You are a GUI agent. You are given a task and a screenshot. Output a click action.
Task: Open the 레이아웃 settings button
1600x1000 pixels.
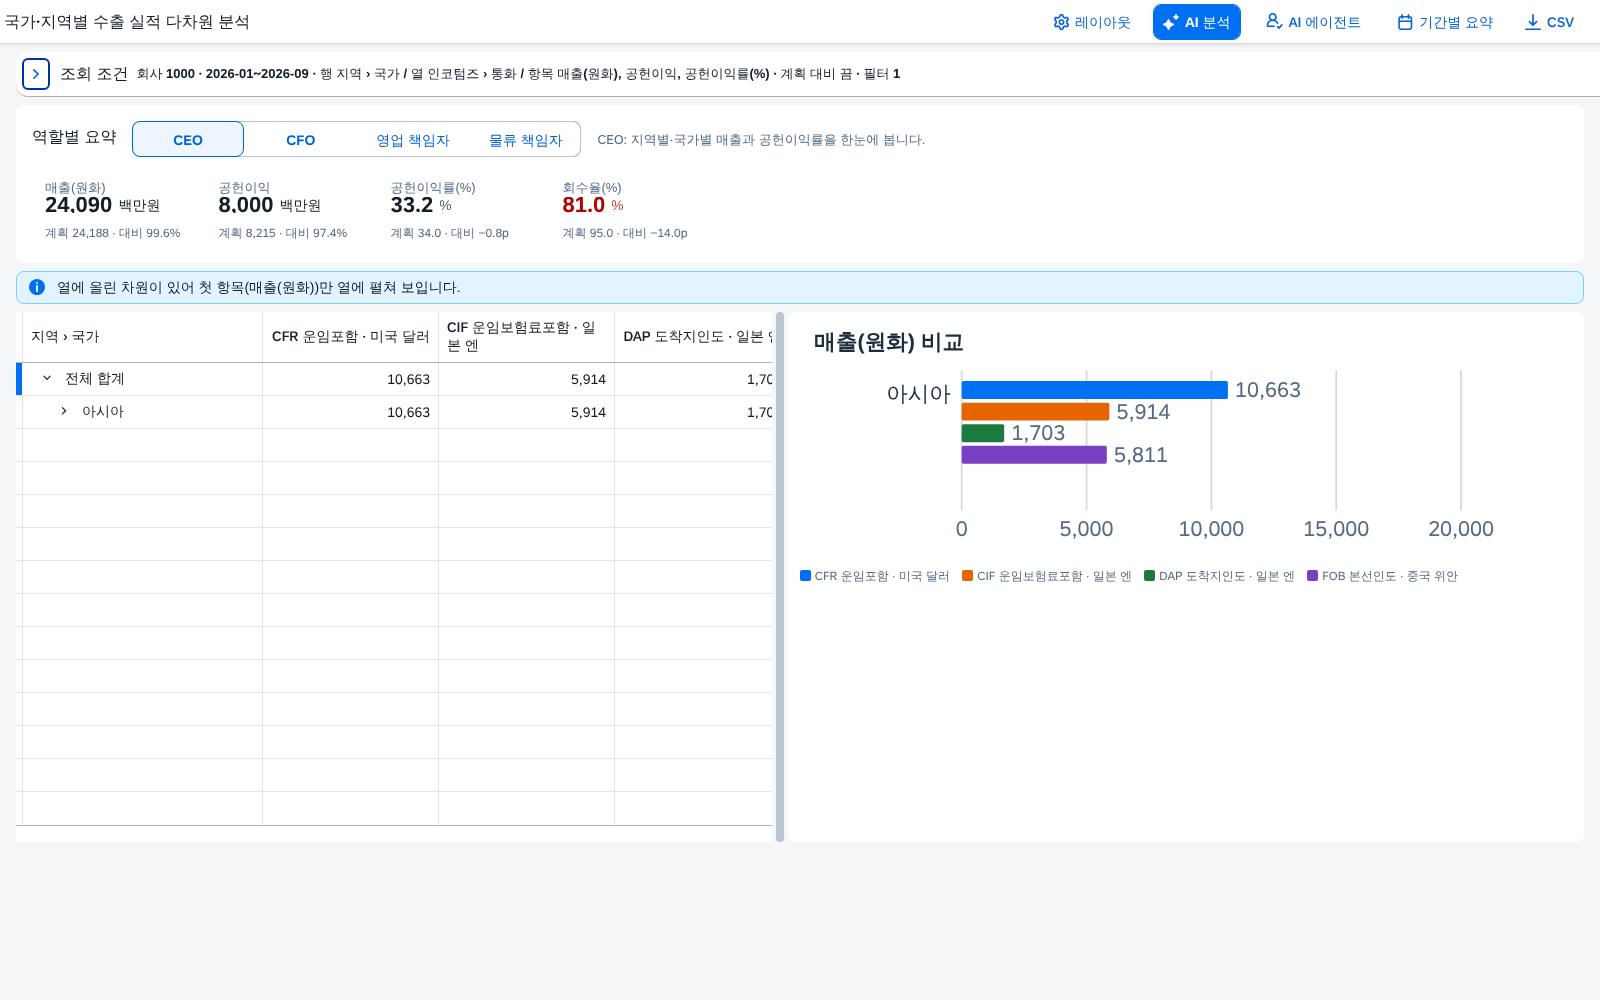[1091, 22]
